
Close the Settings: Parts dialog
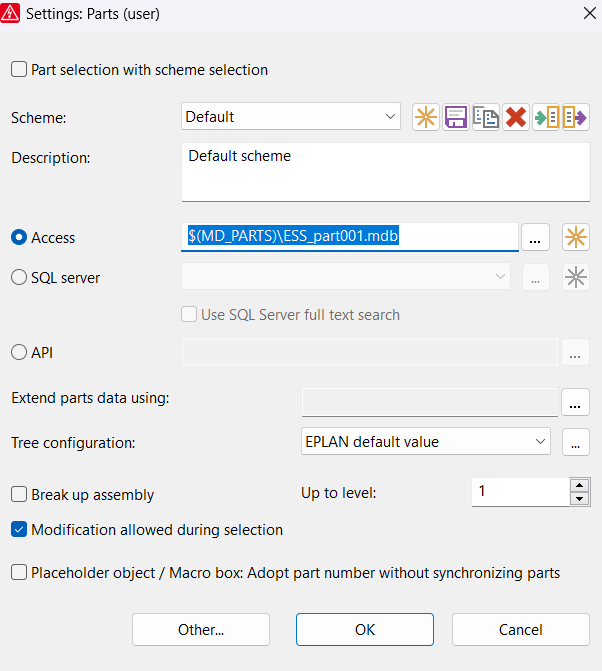tap(590, 13)
